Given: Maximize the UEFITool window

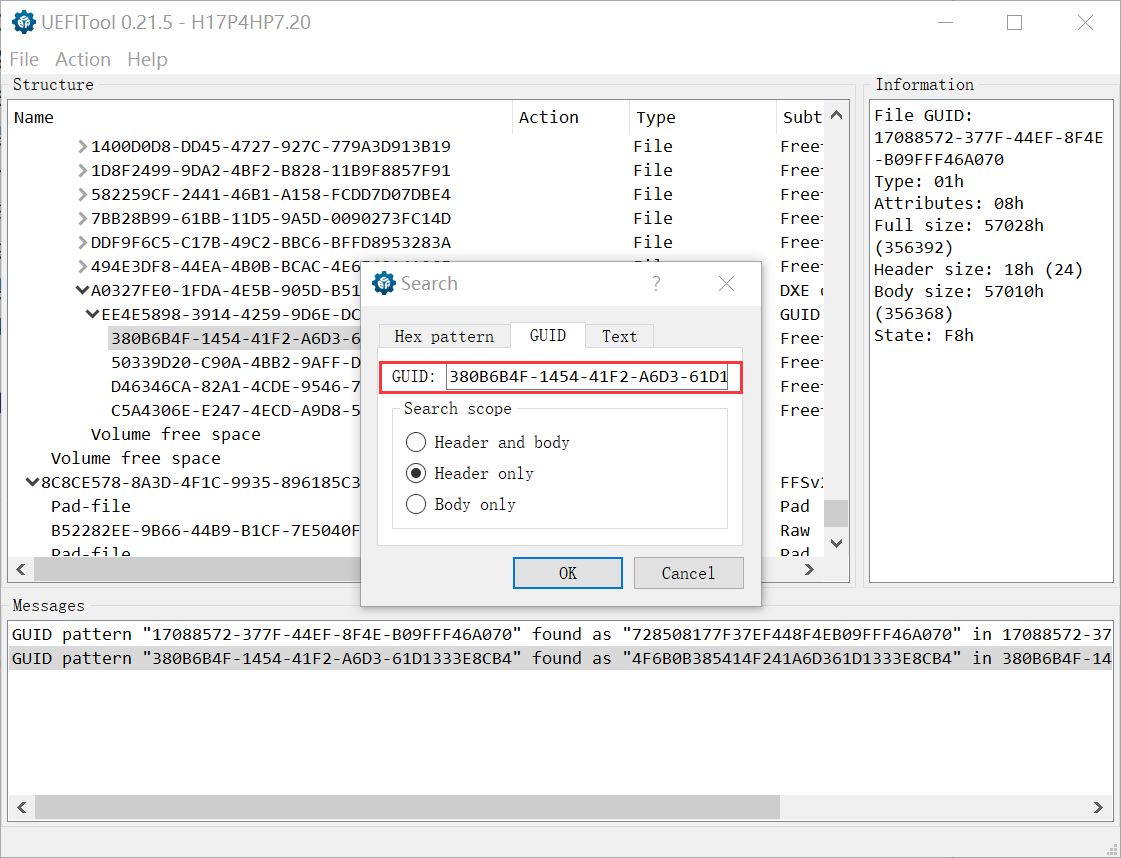Looking at the screenshot, I should coord(1014,23).
